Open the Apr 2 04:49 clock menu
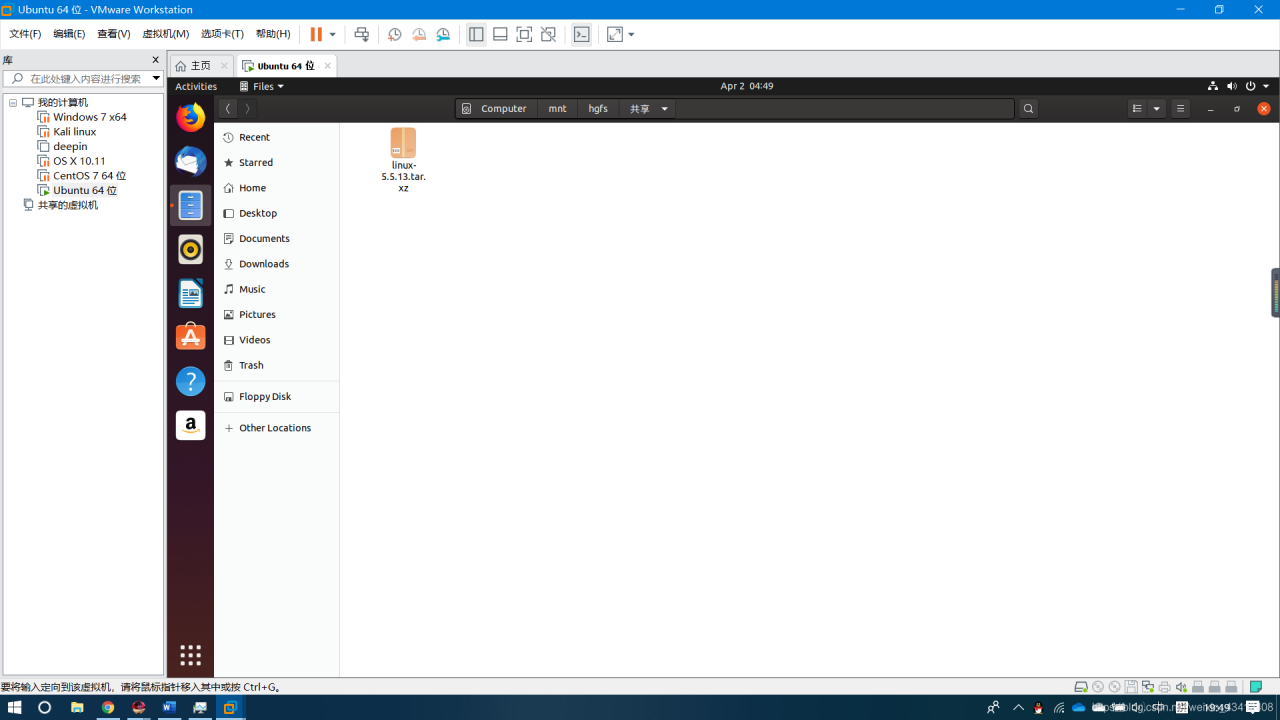 747,86
